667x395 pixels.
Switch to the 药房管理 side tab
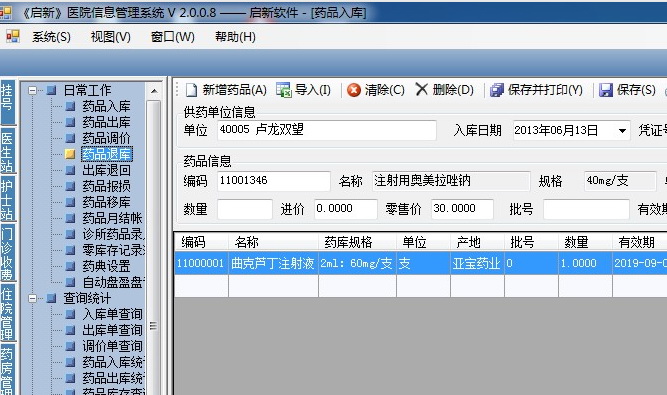[7, 370]
